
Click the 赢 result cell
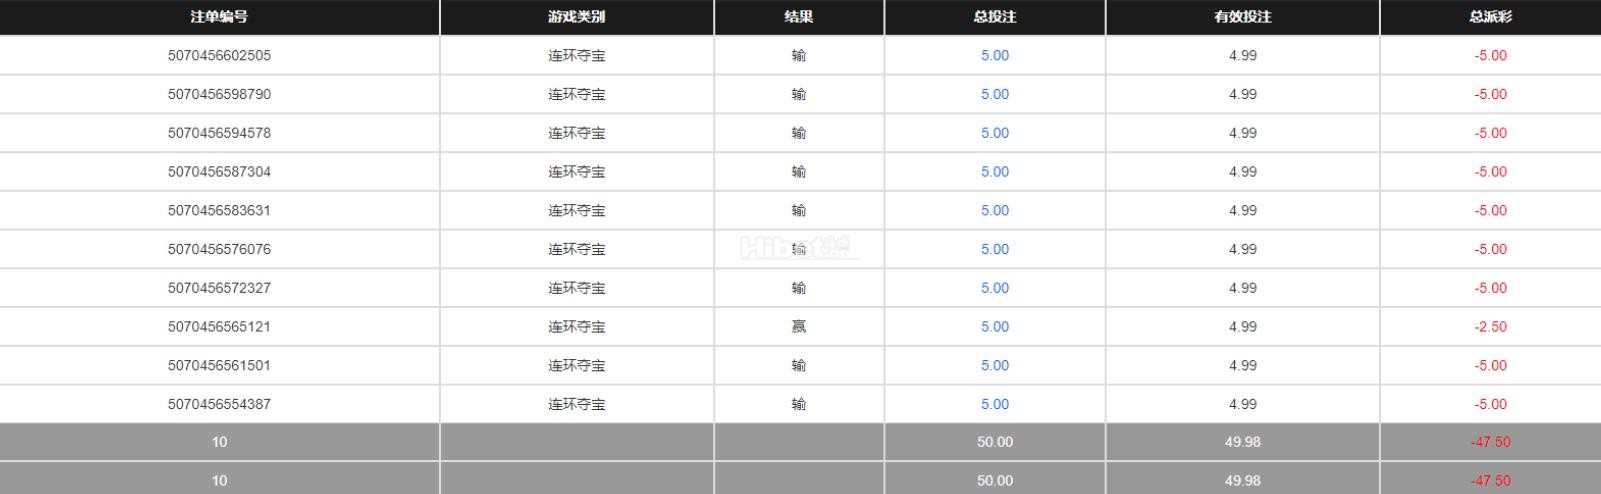click(798, 327)
